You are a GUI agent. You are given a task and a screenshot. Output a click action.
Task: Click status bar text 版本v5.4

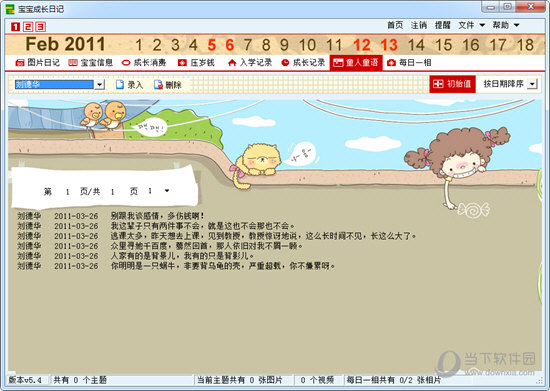coord(25,380)
